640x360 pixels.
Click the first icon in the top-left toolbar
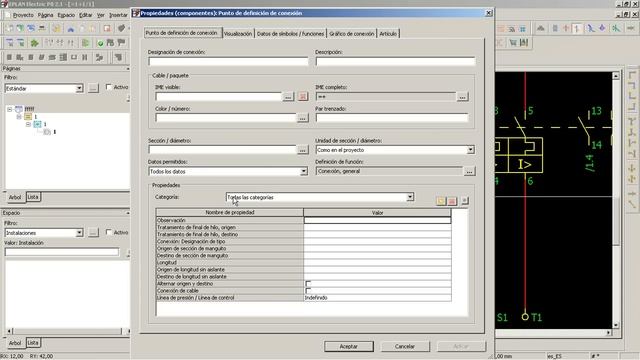pos(9,29)
